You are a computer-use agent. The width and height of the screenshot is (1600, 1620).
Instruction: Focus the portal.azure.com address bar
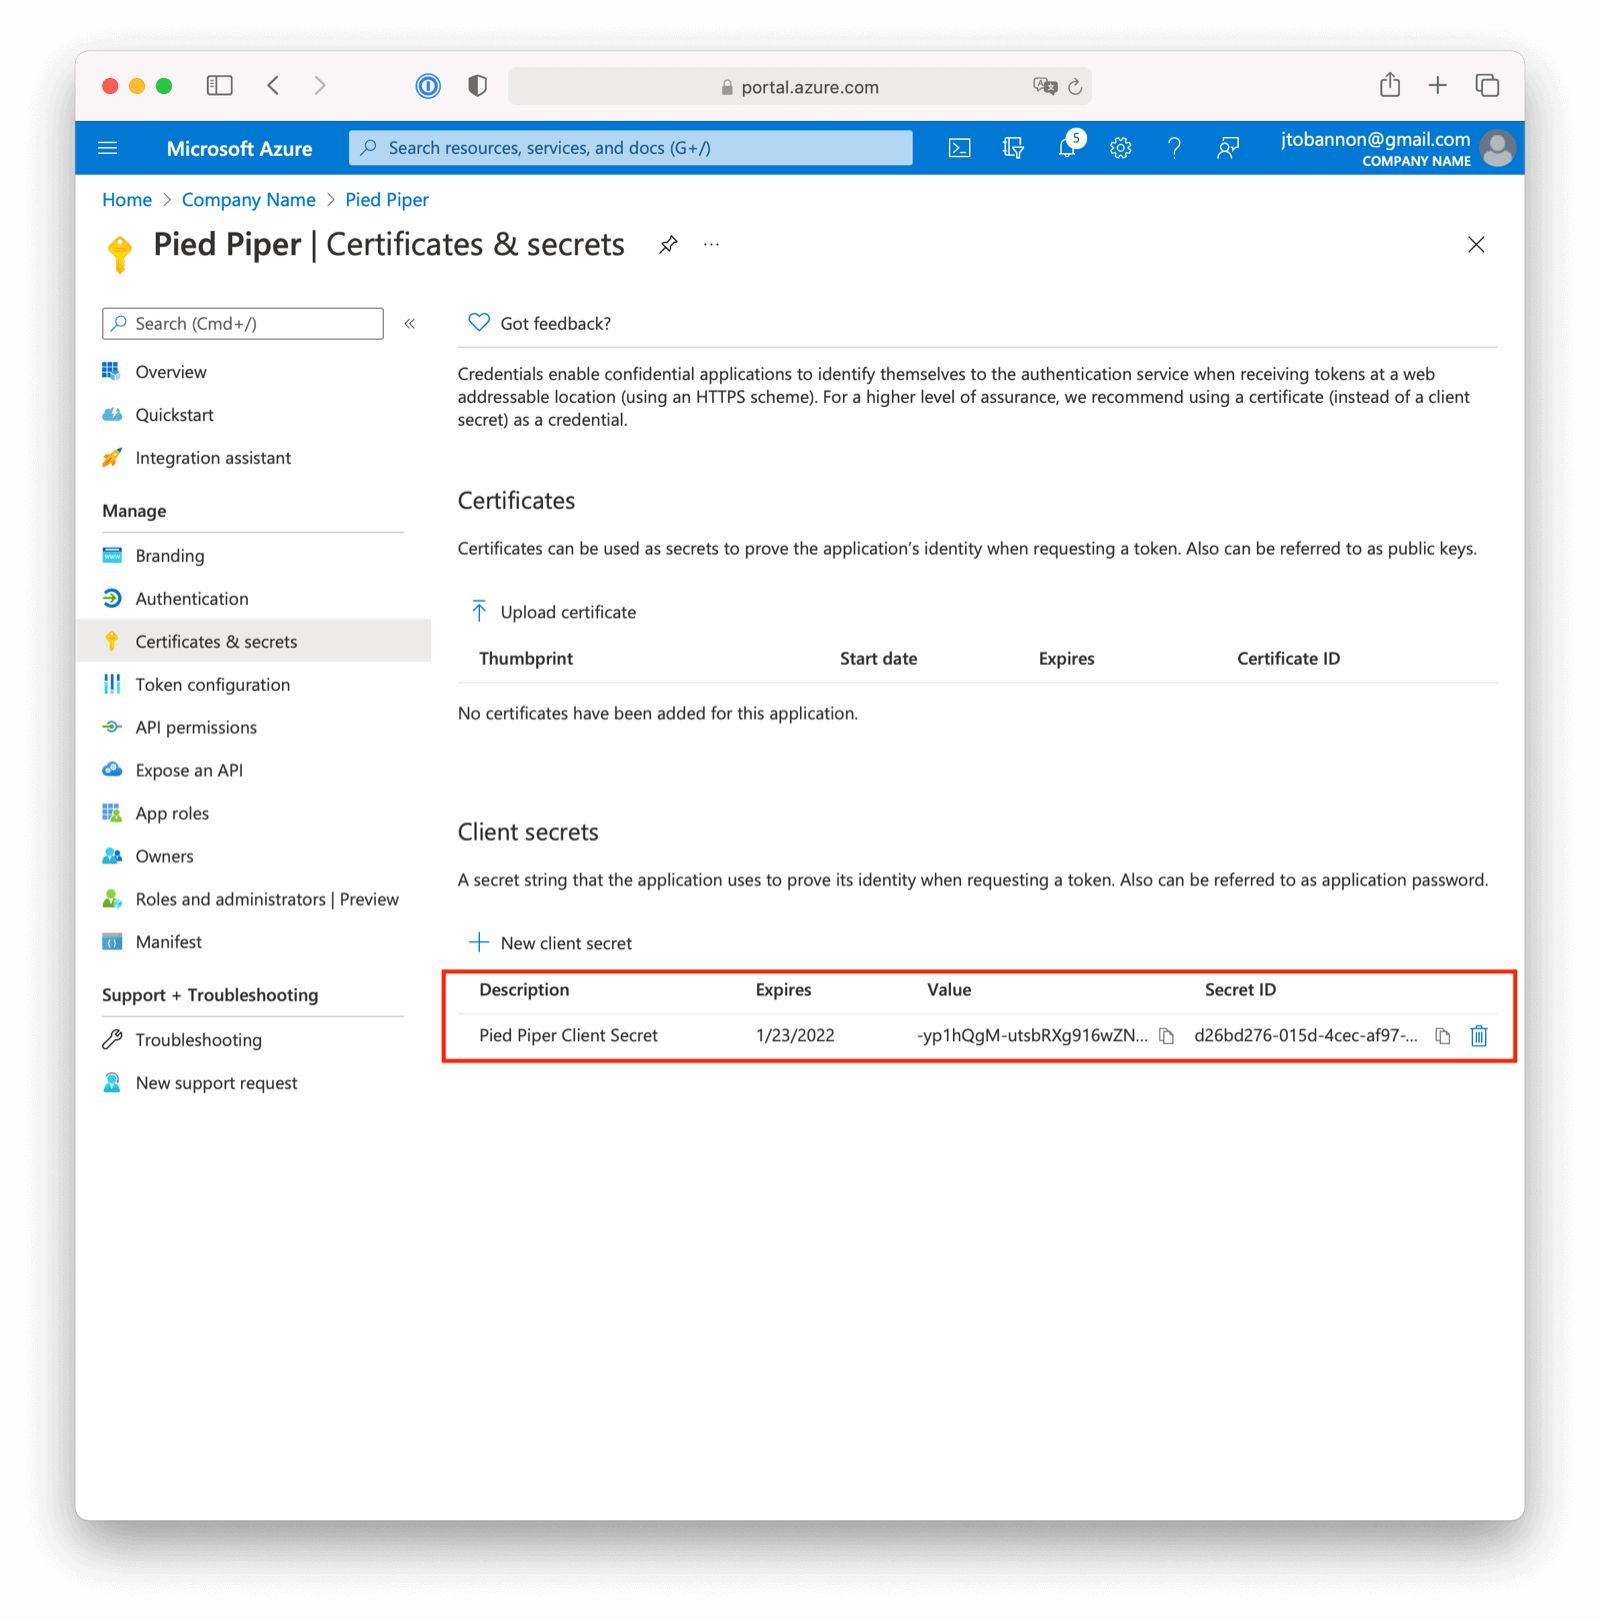[x=800, y=87]
